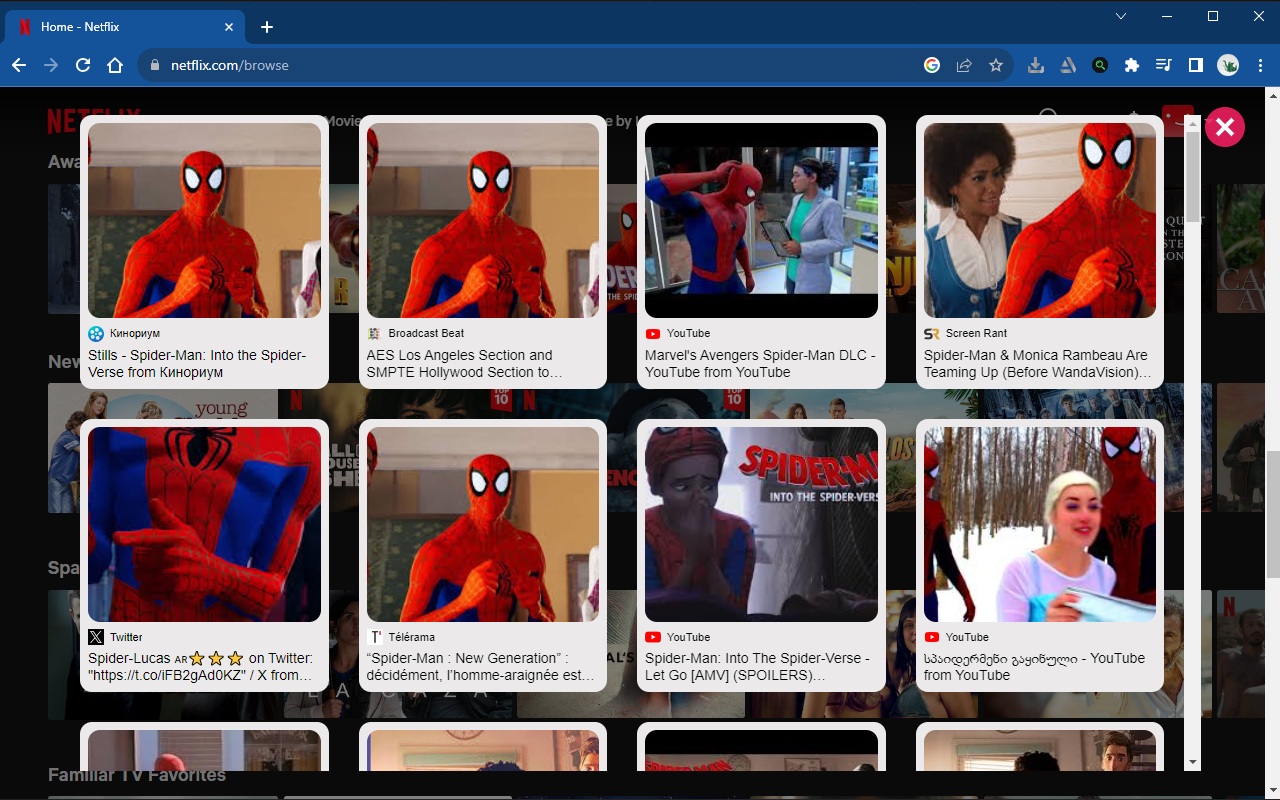This screenshot has height=800, width=1280.
Task: Share this page via share icon
Action: (x=964, y=65)
